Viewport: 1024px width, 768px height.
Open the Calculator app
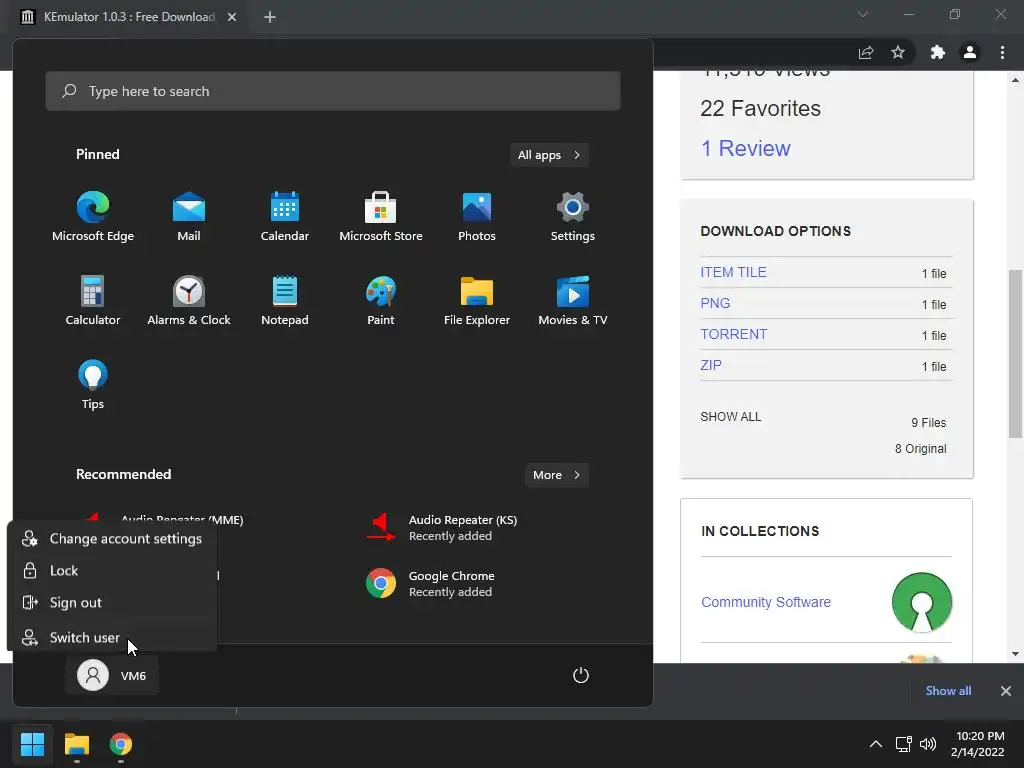[x=93, y=300]
